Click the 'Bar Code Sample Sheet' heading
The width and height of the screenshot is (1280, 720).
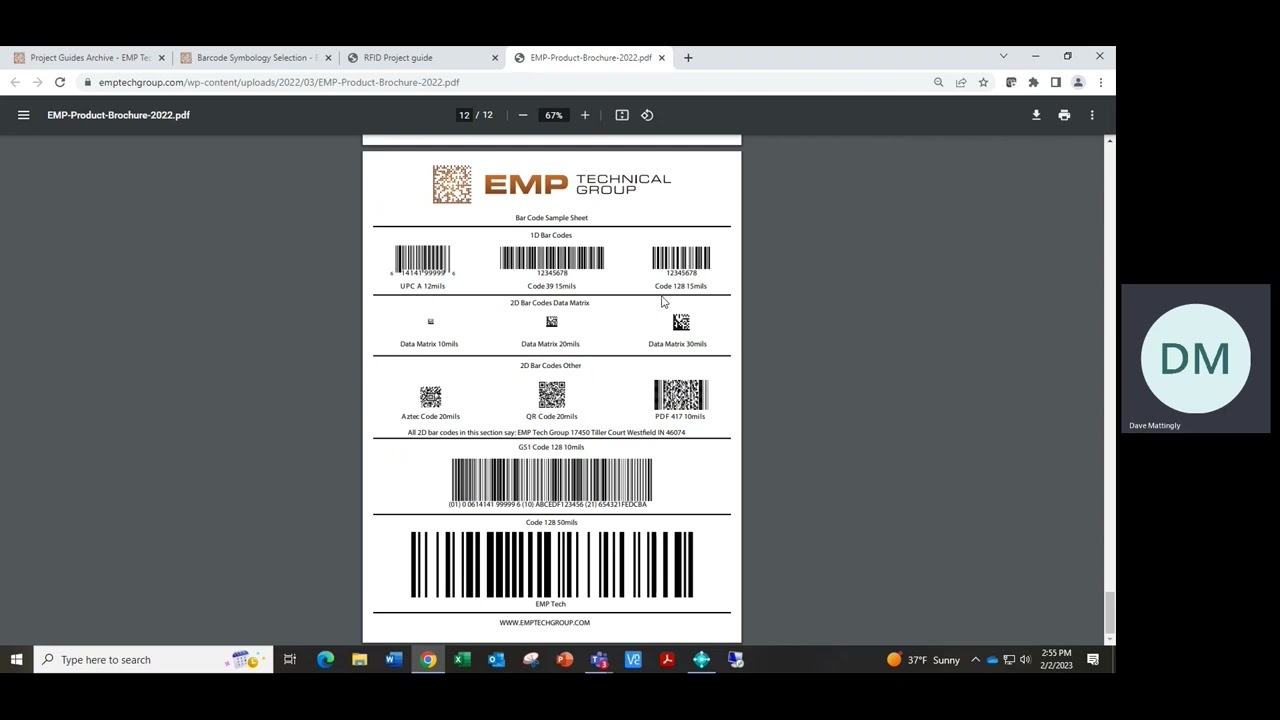point(552,218)
